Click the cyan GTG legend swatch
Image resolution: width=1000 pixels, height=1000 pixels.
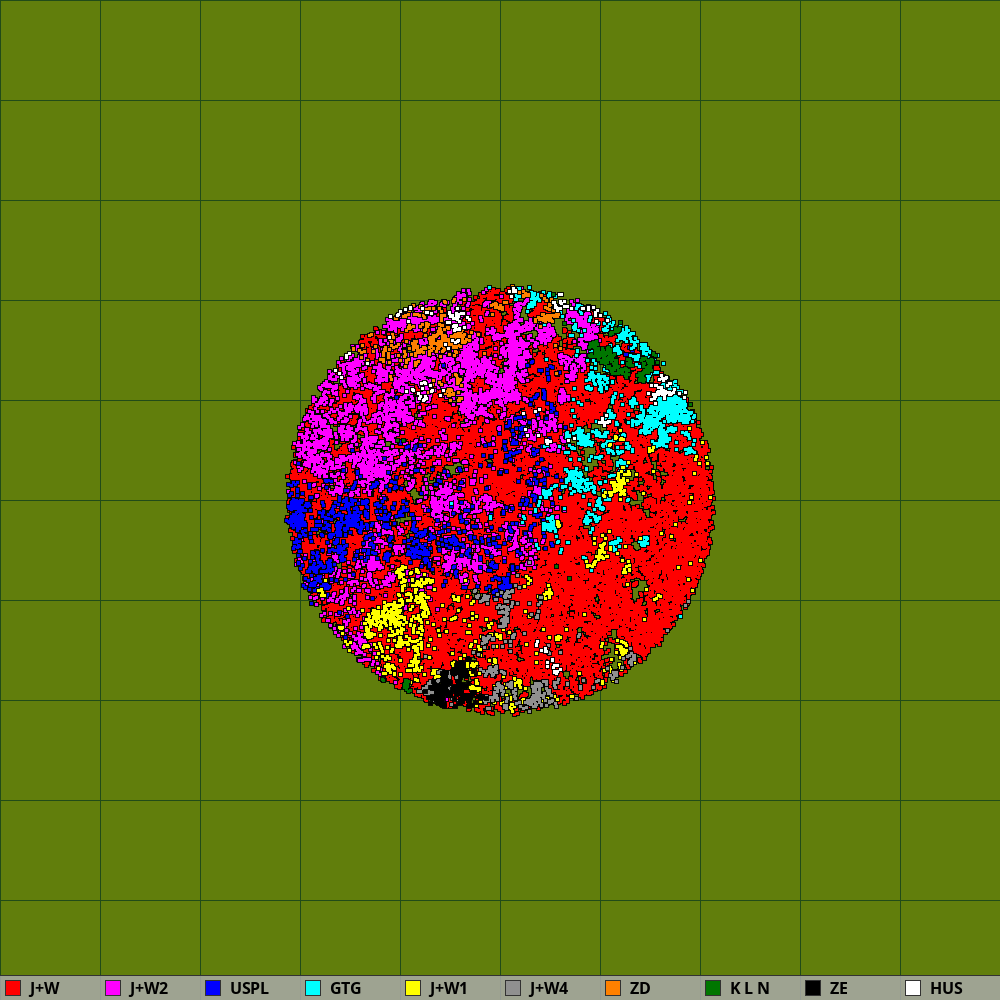(313, 988)
